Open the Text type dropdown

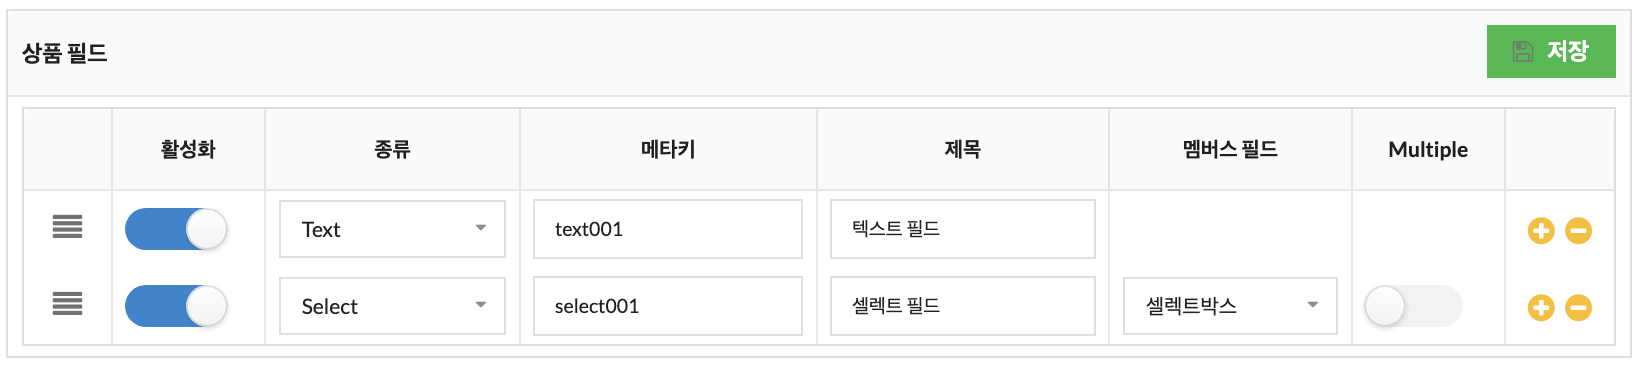(x=392, y=229)
